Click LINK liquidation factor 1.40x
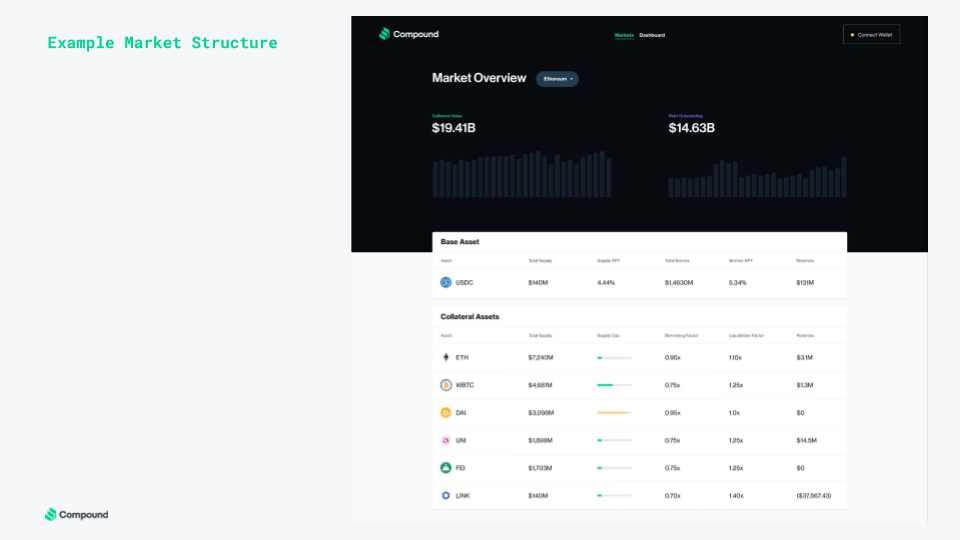 (x=736, y=496)
